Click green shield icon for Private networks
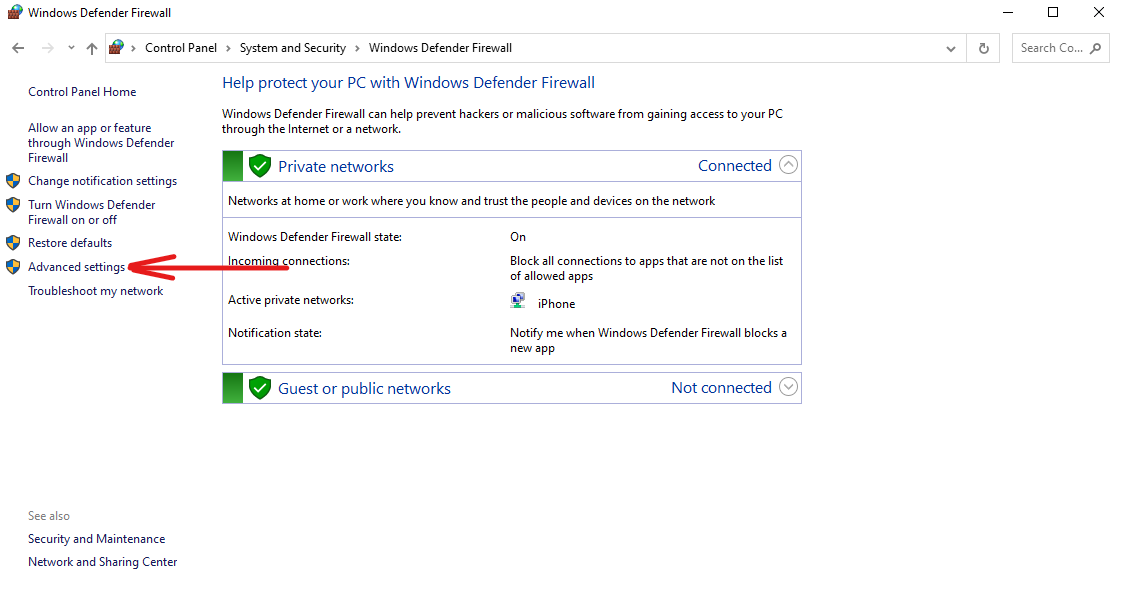Screen dimensions: 1121x589 coord(260,166)
